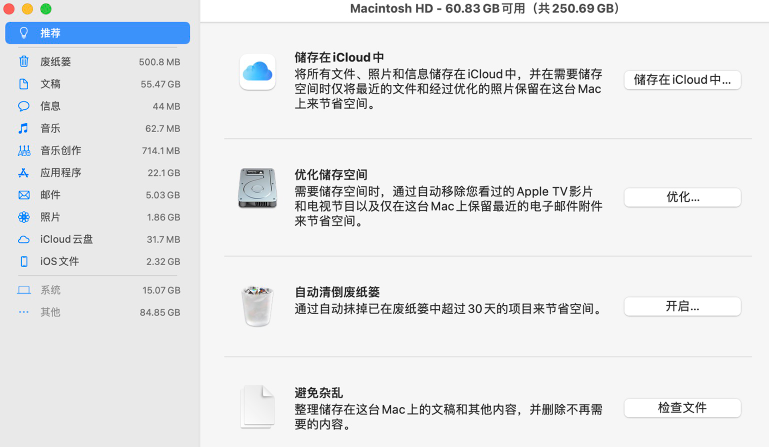Viewport: 769px width, 447px height.
Task: Click the 714.1 MB size value
Action: pos(161,151)
